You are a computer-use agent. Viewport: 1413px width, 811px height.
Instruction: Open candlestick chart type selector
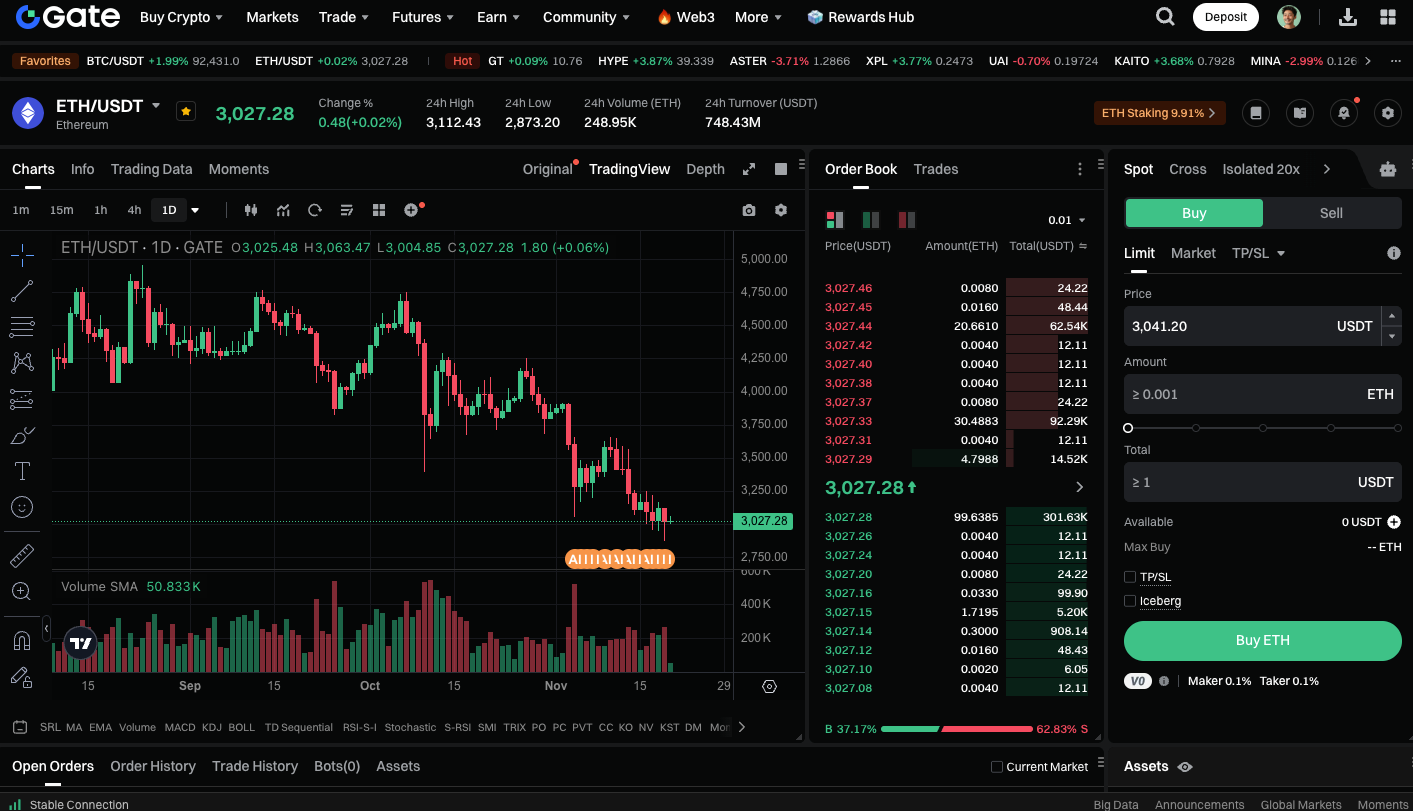click(x=251, y=210)
